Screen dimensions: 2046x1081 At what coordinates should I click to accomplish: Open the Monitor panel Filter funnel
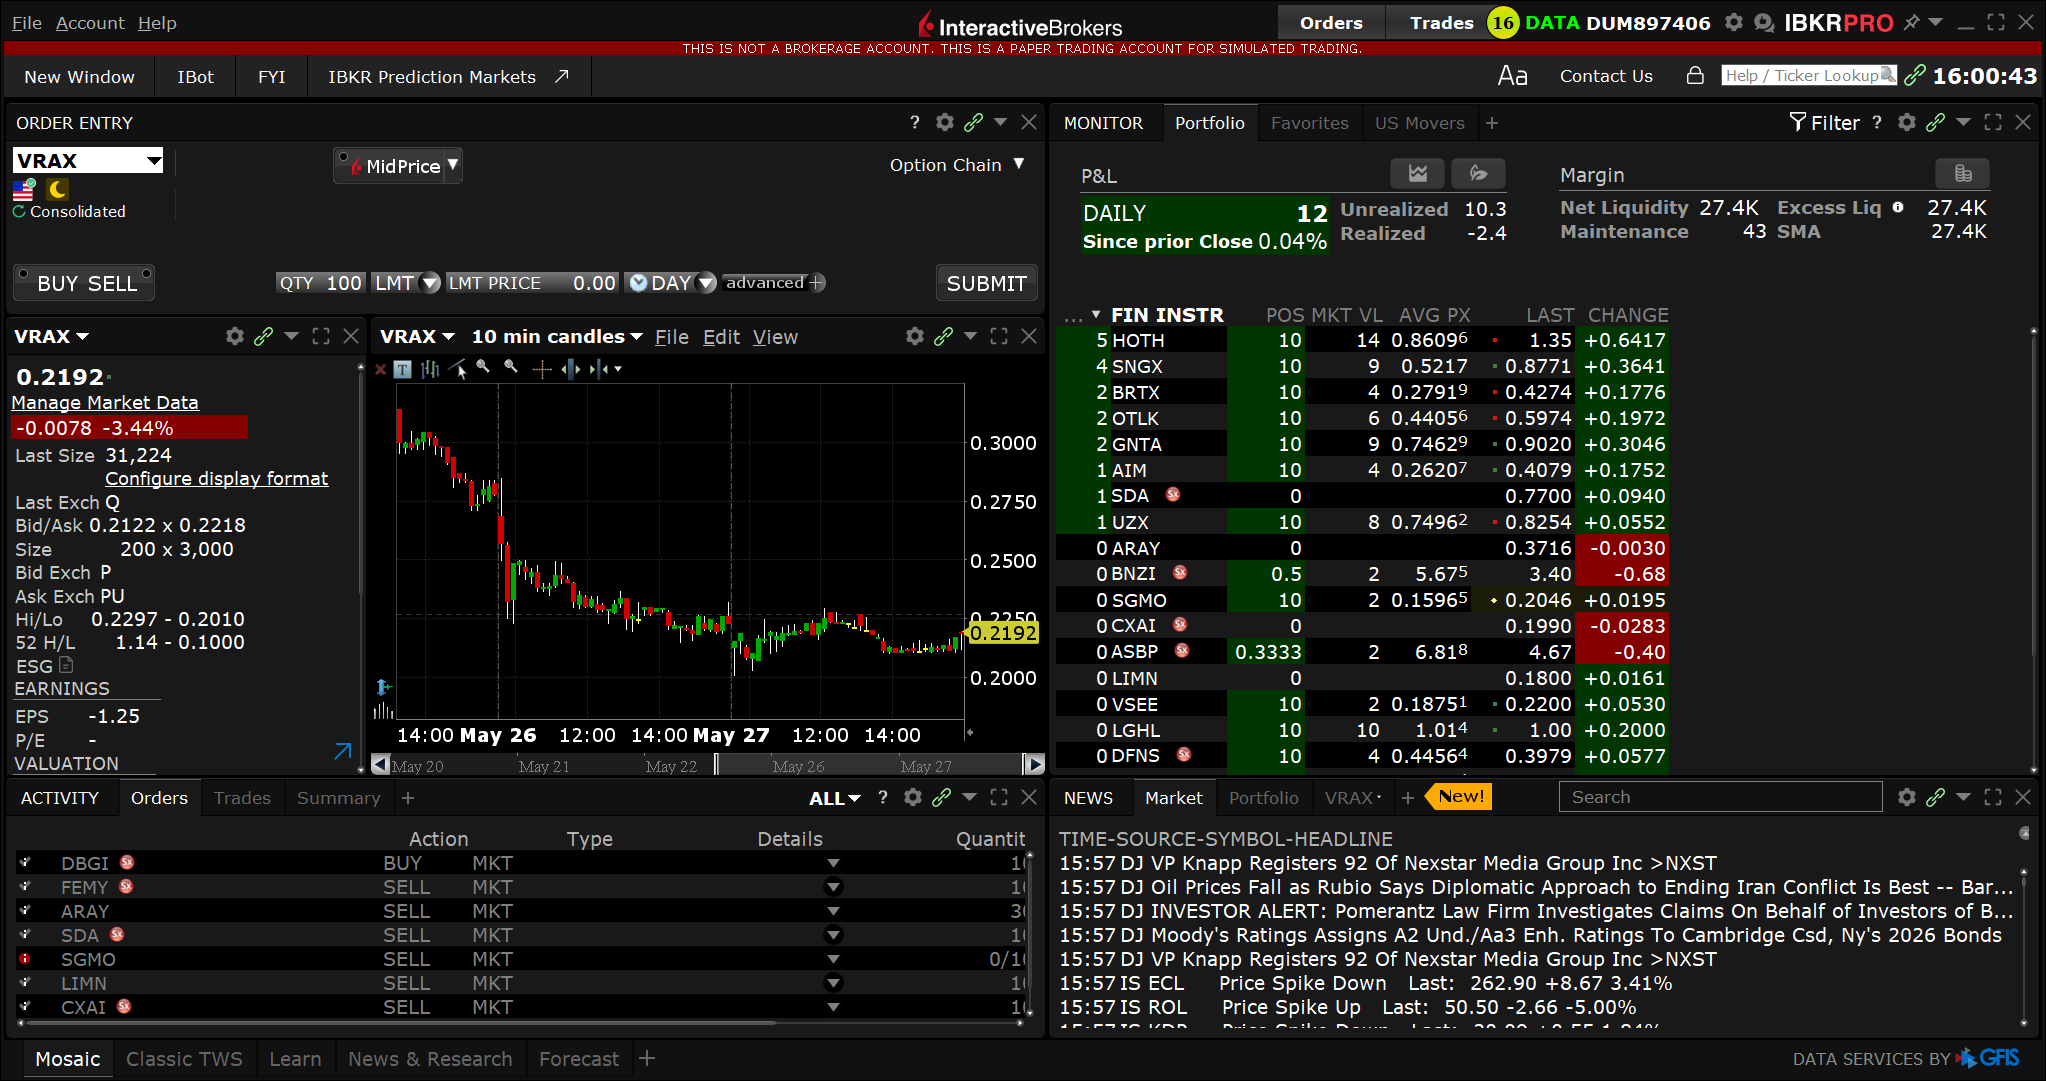1824,122
